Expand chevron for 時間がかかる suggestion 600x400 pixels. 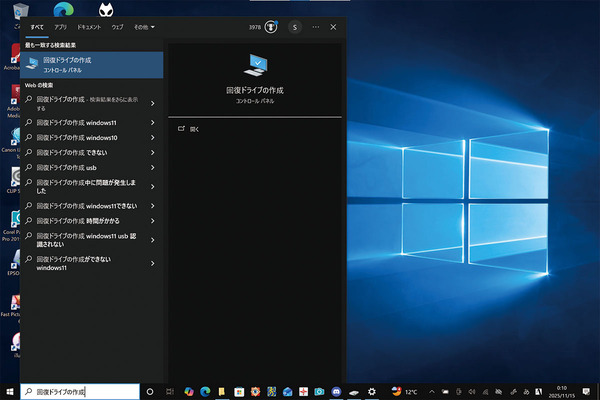[x=152, y=221]
